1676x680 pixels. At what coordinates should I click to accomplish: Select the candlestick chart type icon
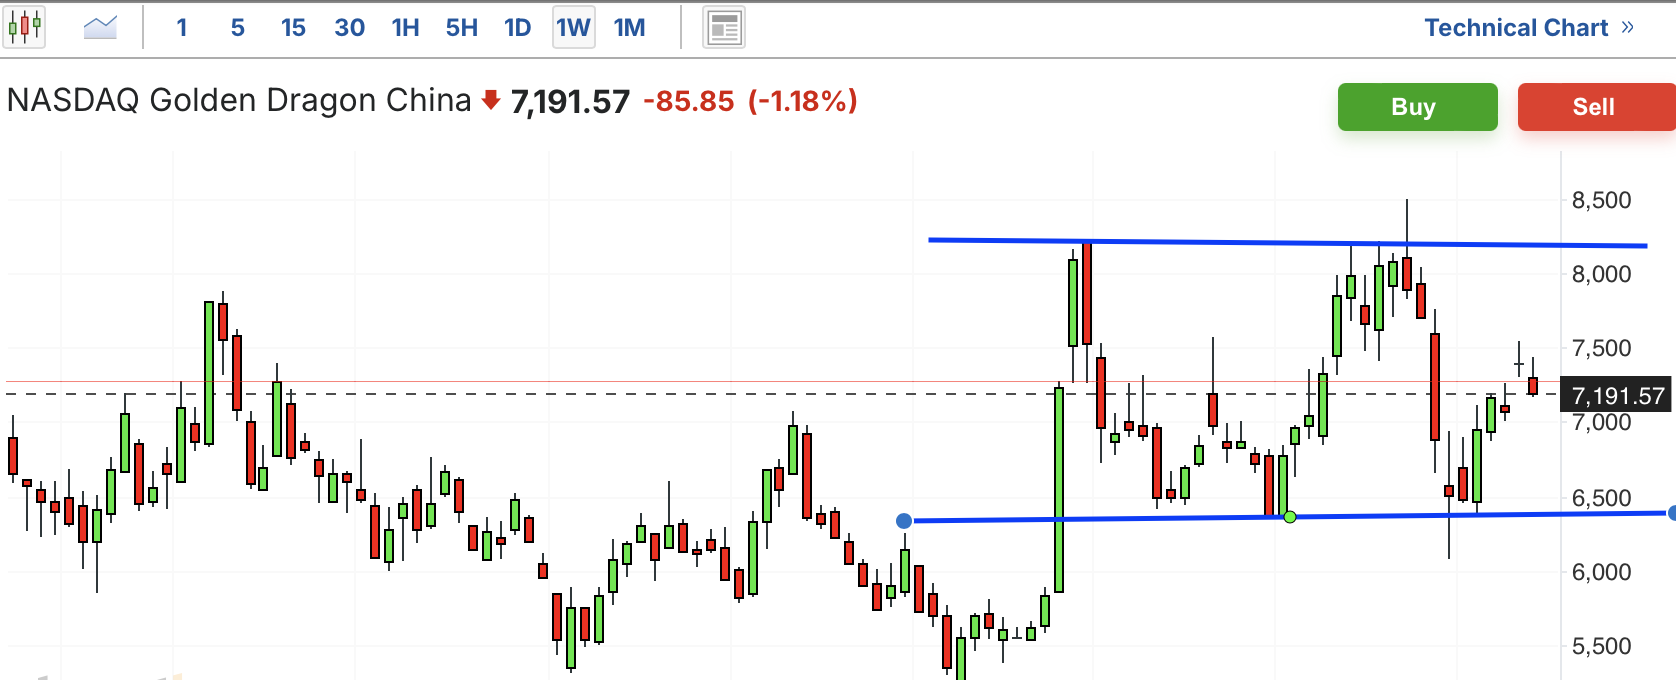point(24,27)
